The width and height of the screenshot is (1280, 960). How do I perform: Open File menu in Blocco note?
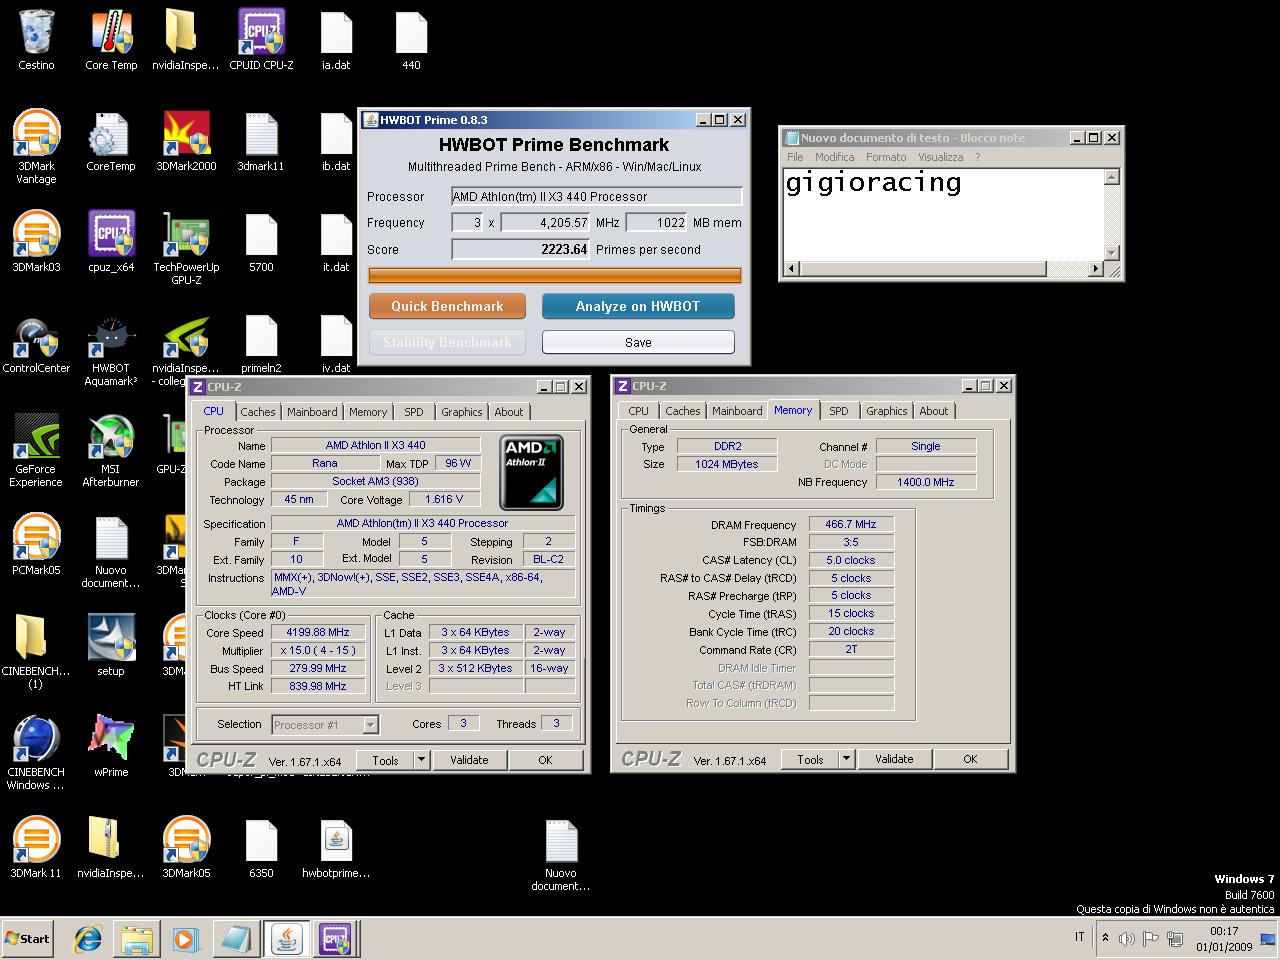click(795, 157)
